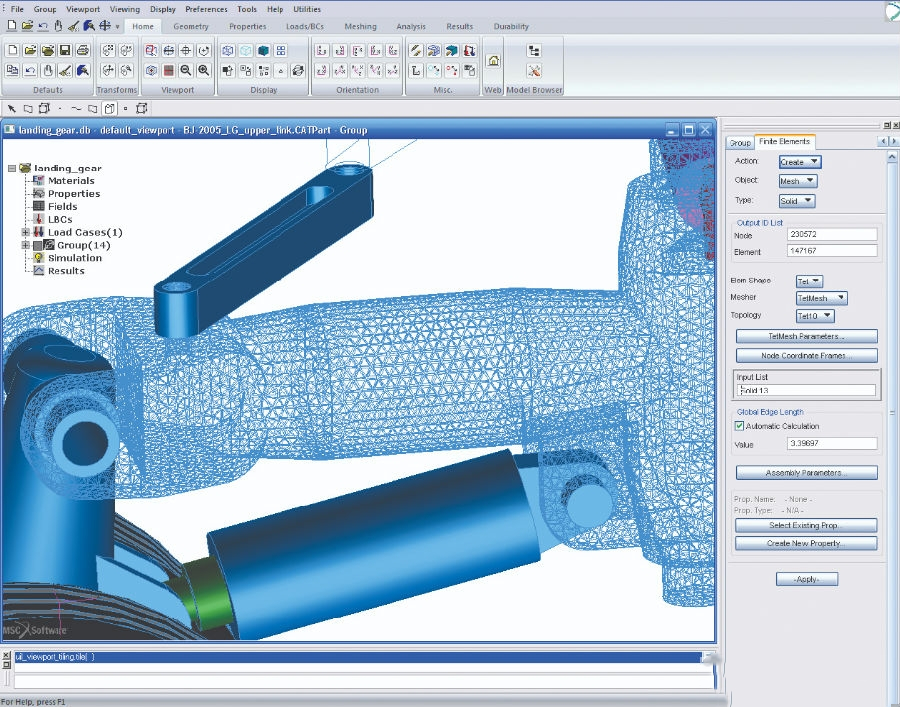Open the Materials node in model tree
The image size is (900, 707).
point(71,181)
